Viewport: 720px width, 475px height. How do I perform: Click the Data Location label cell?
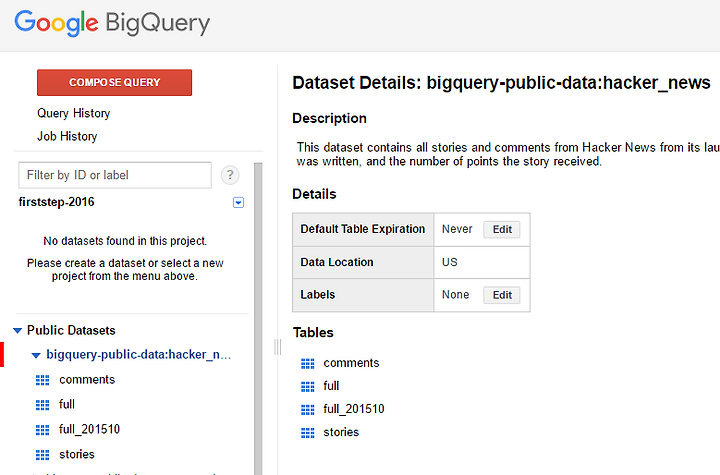363,262
